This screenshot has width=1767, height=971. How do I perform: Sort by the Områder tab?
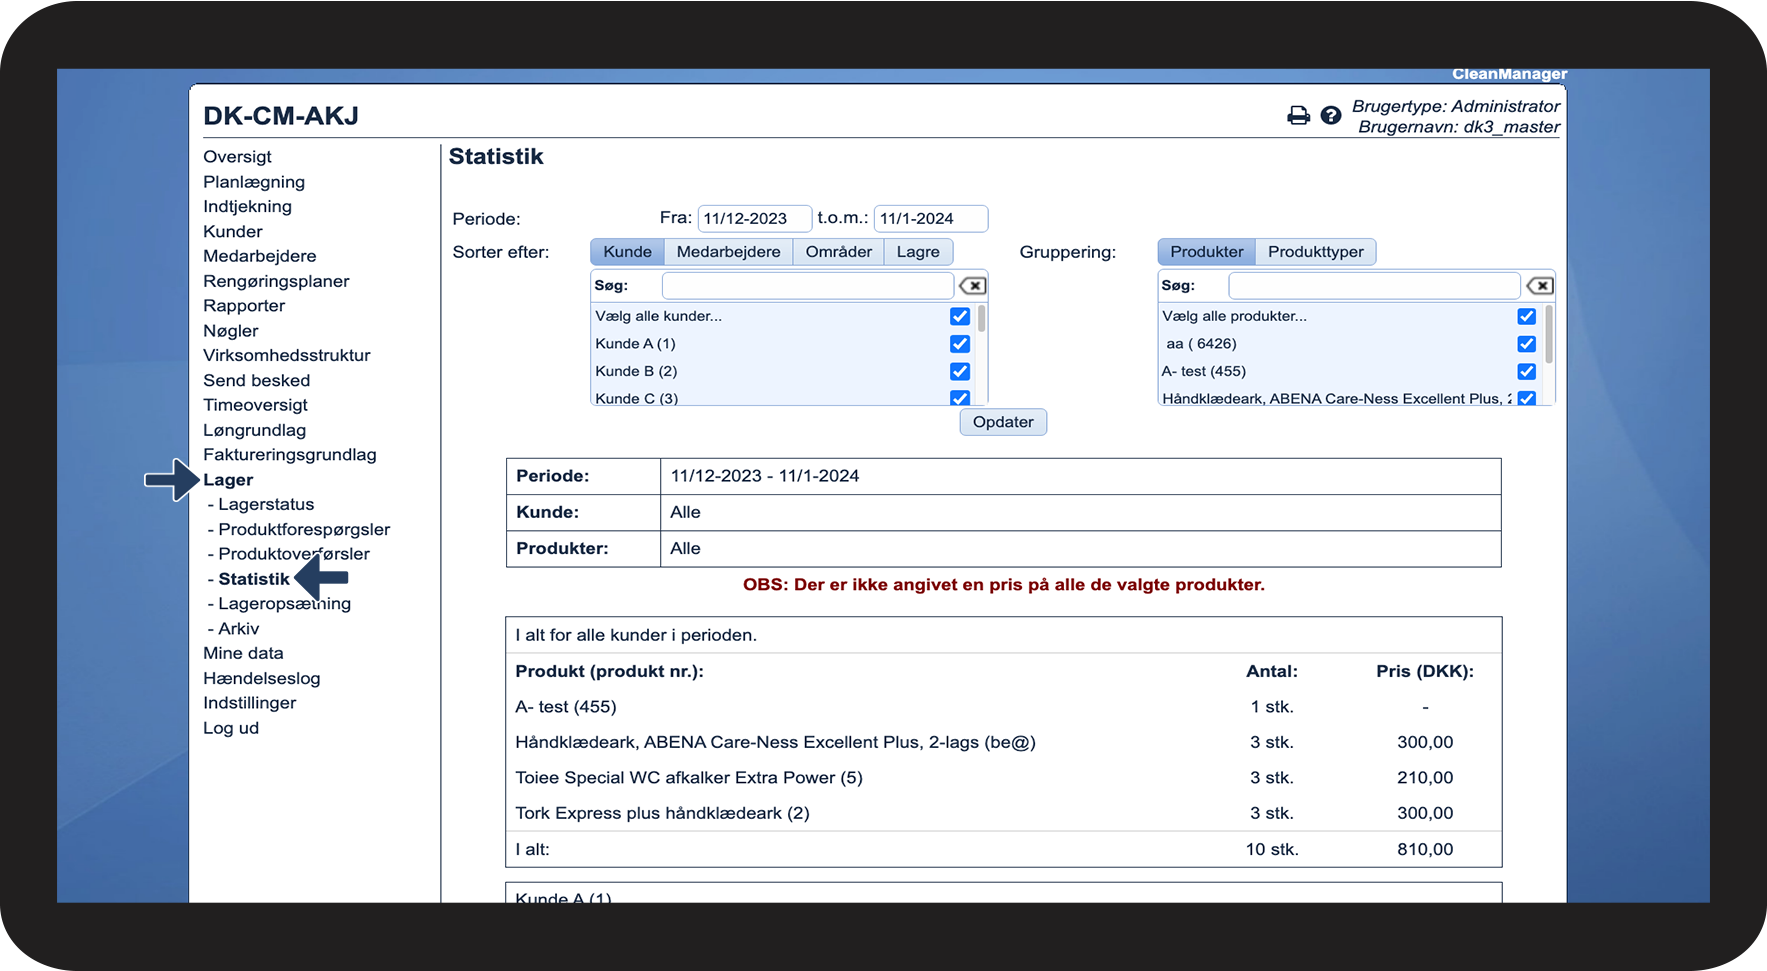click(x=838, y=252)
